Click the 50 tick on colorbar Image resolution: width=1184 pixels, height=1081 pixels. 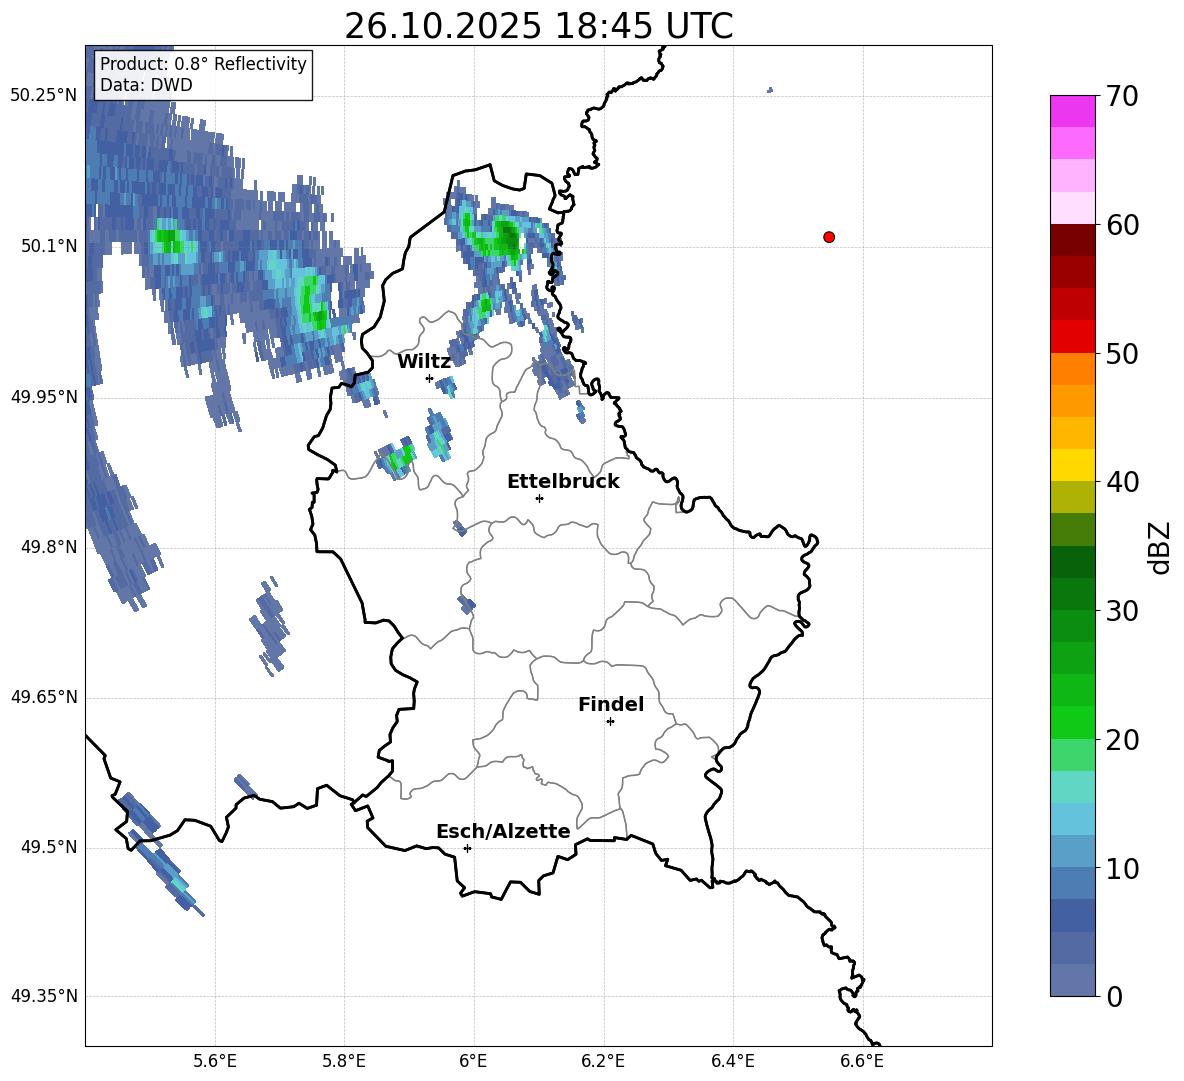(1122, 354)
